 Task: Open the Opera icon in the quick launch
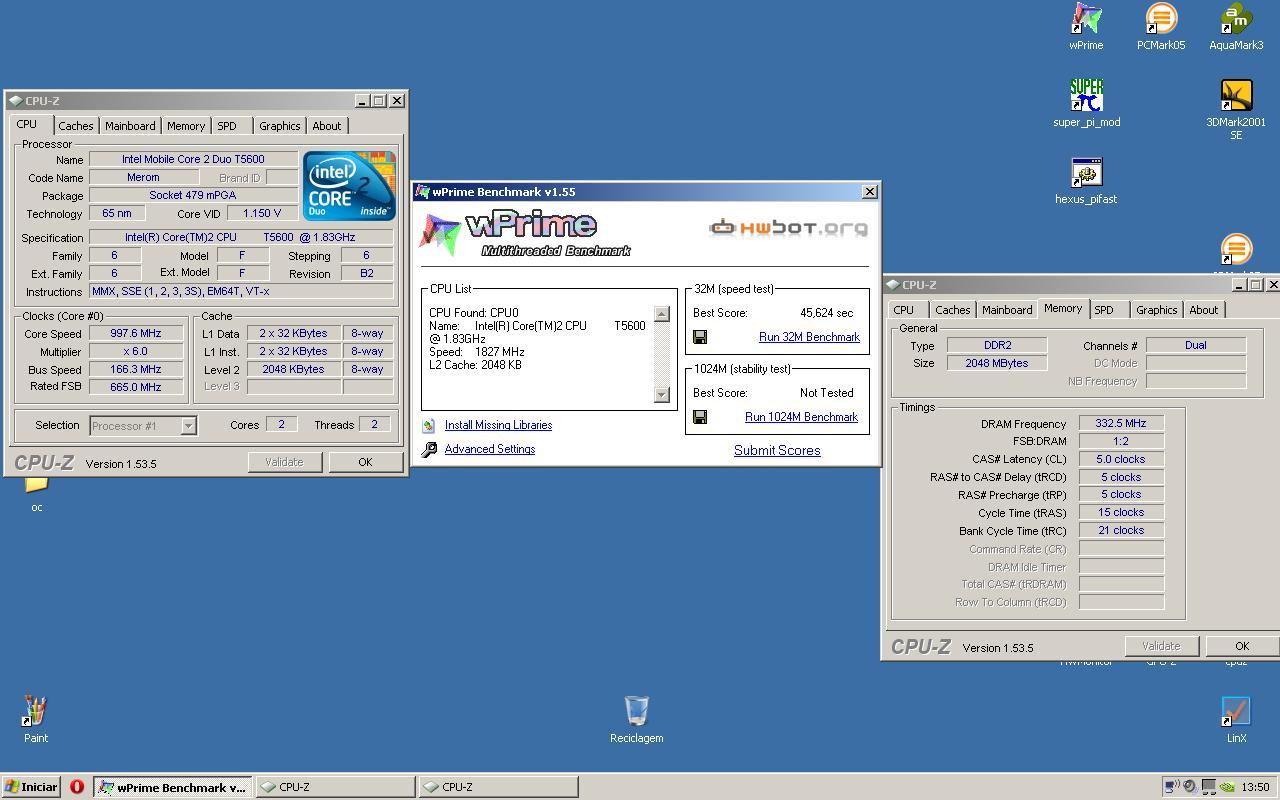point(77,787)
